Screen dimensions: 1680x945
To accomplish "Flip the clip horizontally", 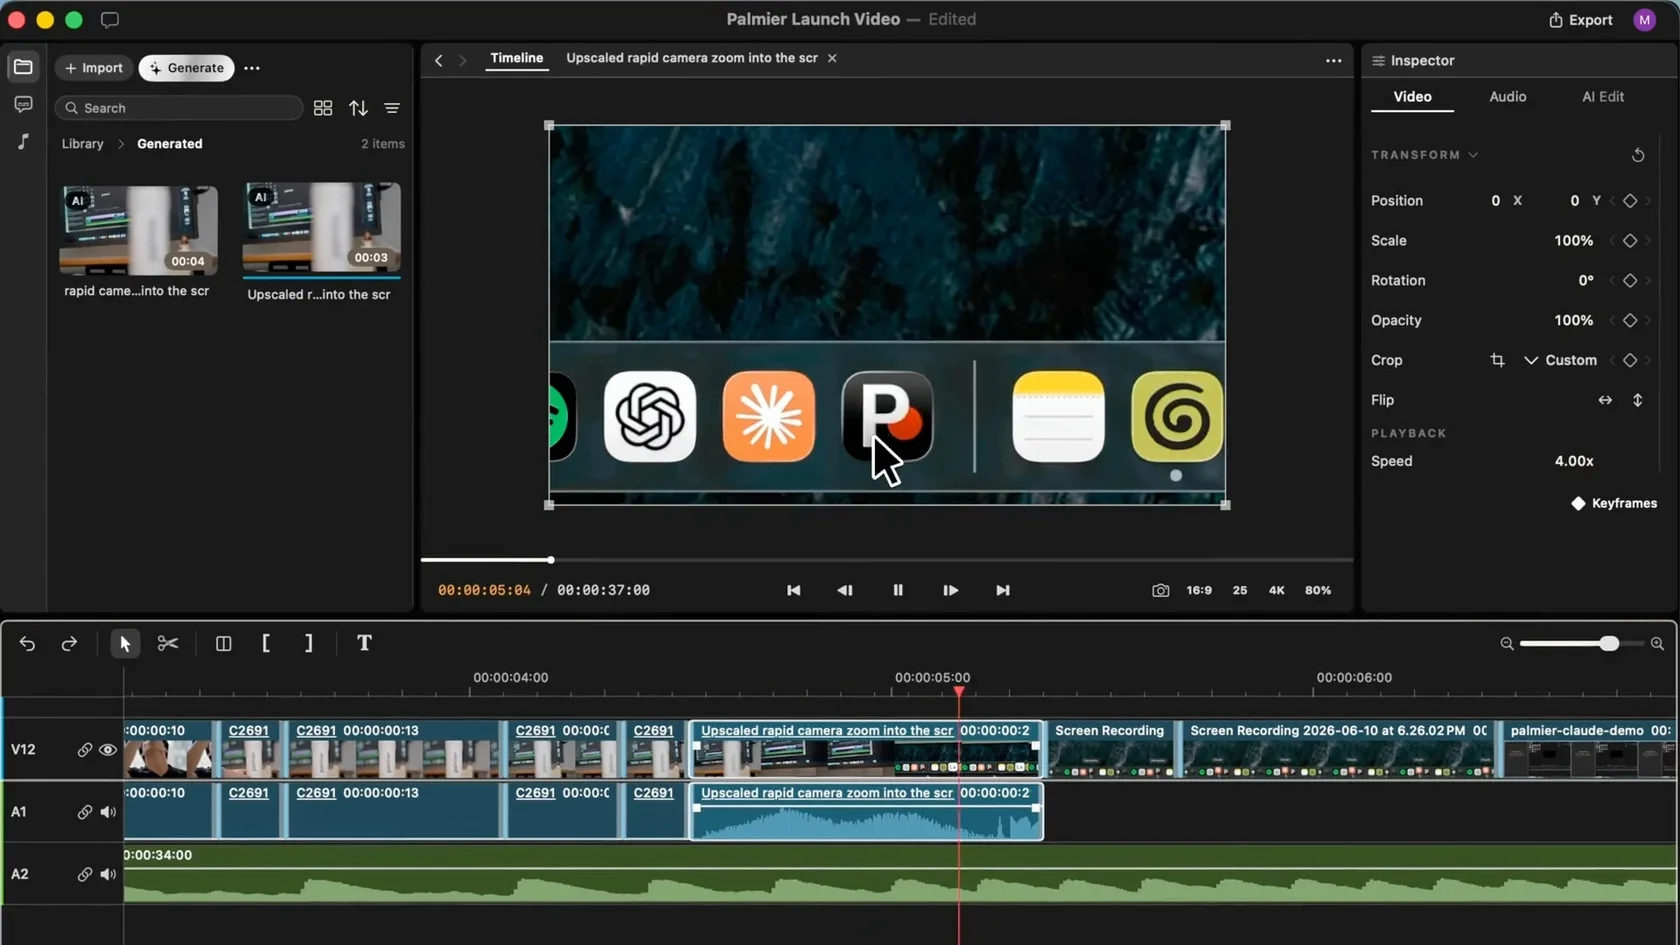I will 1605,400.
